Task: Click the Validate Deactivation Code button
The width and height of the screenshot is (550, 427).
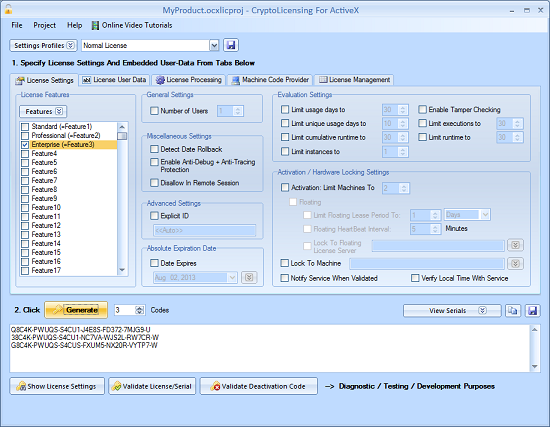Action: pyautogui.click(x=259, y=386)
